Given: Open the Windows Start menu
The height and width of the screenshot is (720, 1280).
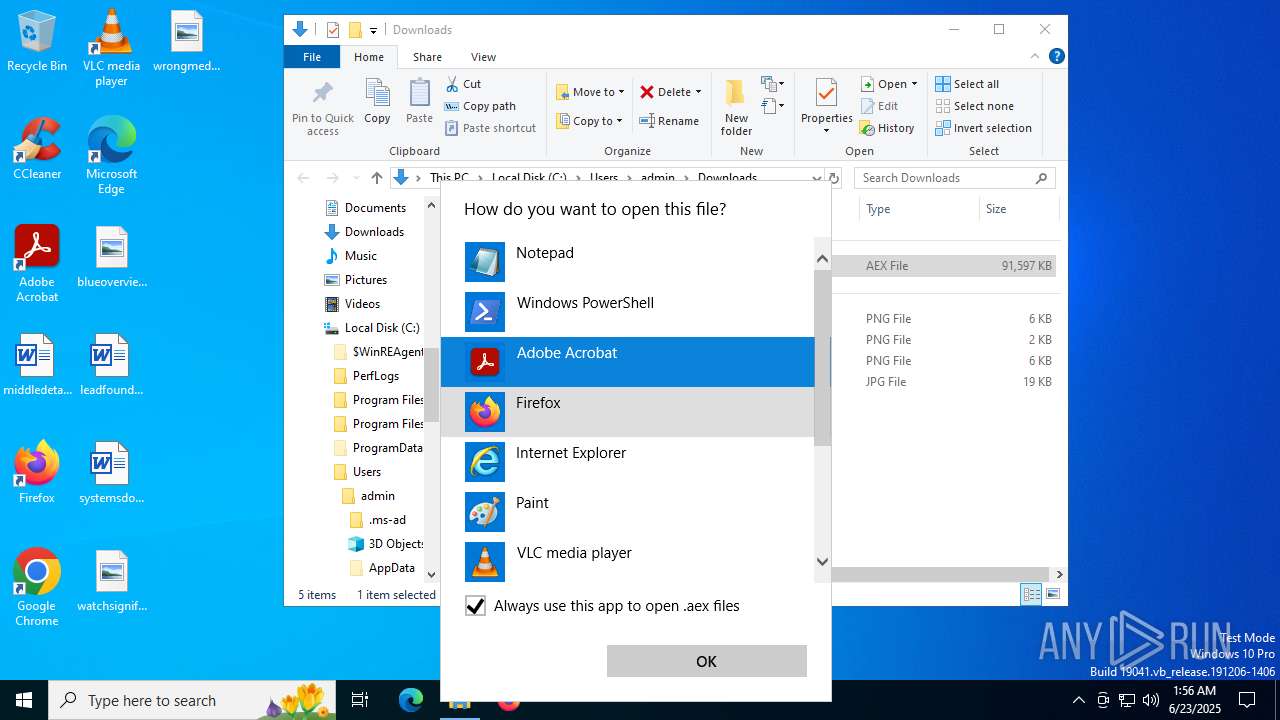Looking at the screenshot, I should pyautogui.click(x=24, y=700).
